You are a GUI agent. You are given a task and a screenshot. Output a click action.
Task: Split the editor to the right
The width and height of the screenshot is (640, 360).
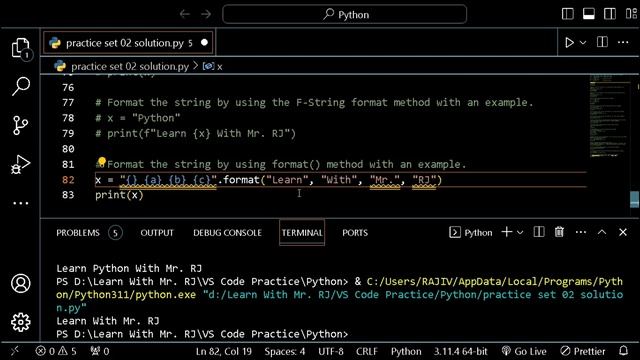pyautogui.click(x=602, y=42)
